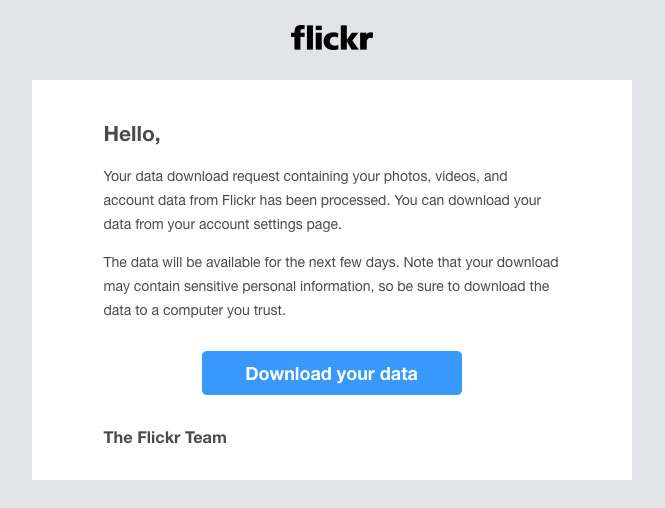The width and height of the screenshot is (665, 508).
Task: Click the Download your data button
Action: 332,373
